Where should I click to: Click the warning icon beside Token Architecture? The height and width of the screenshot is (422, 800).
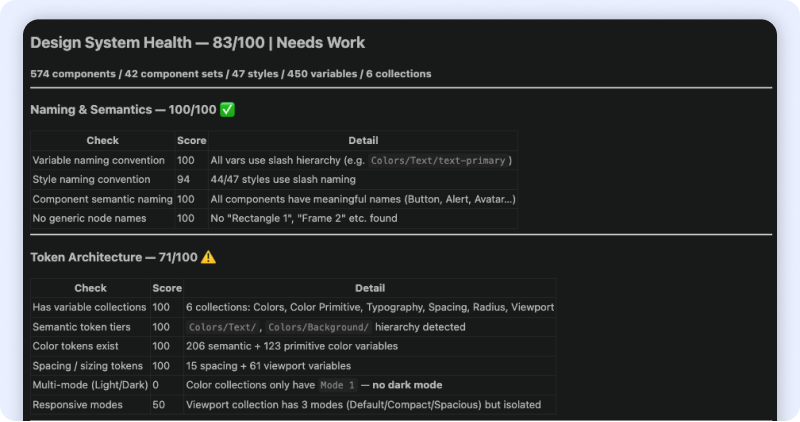(208, 257)
